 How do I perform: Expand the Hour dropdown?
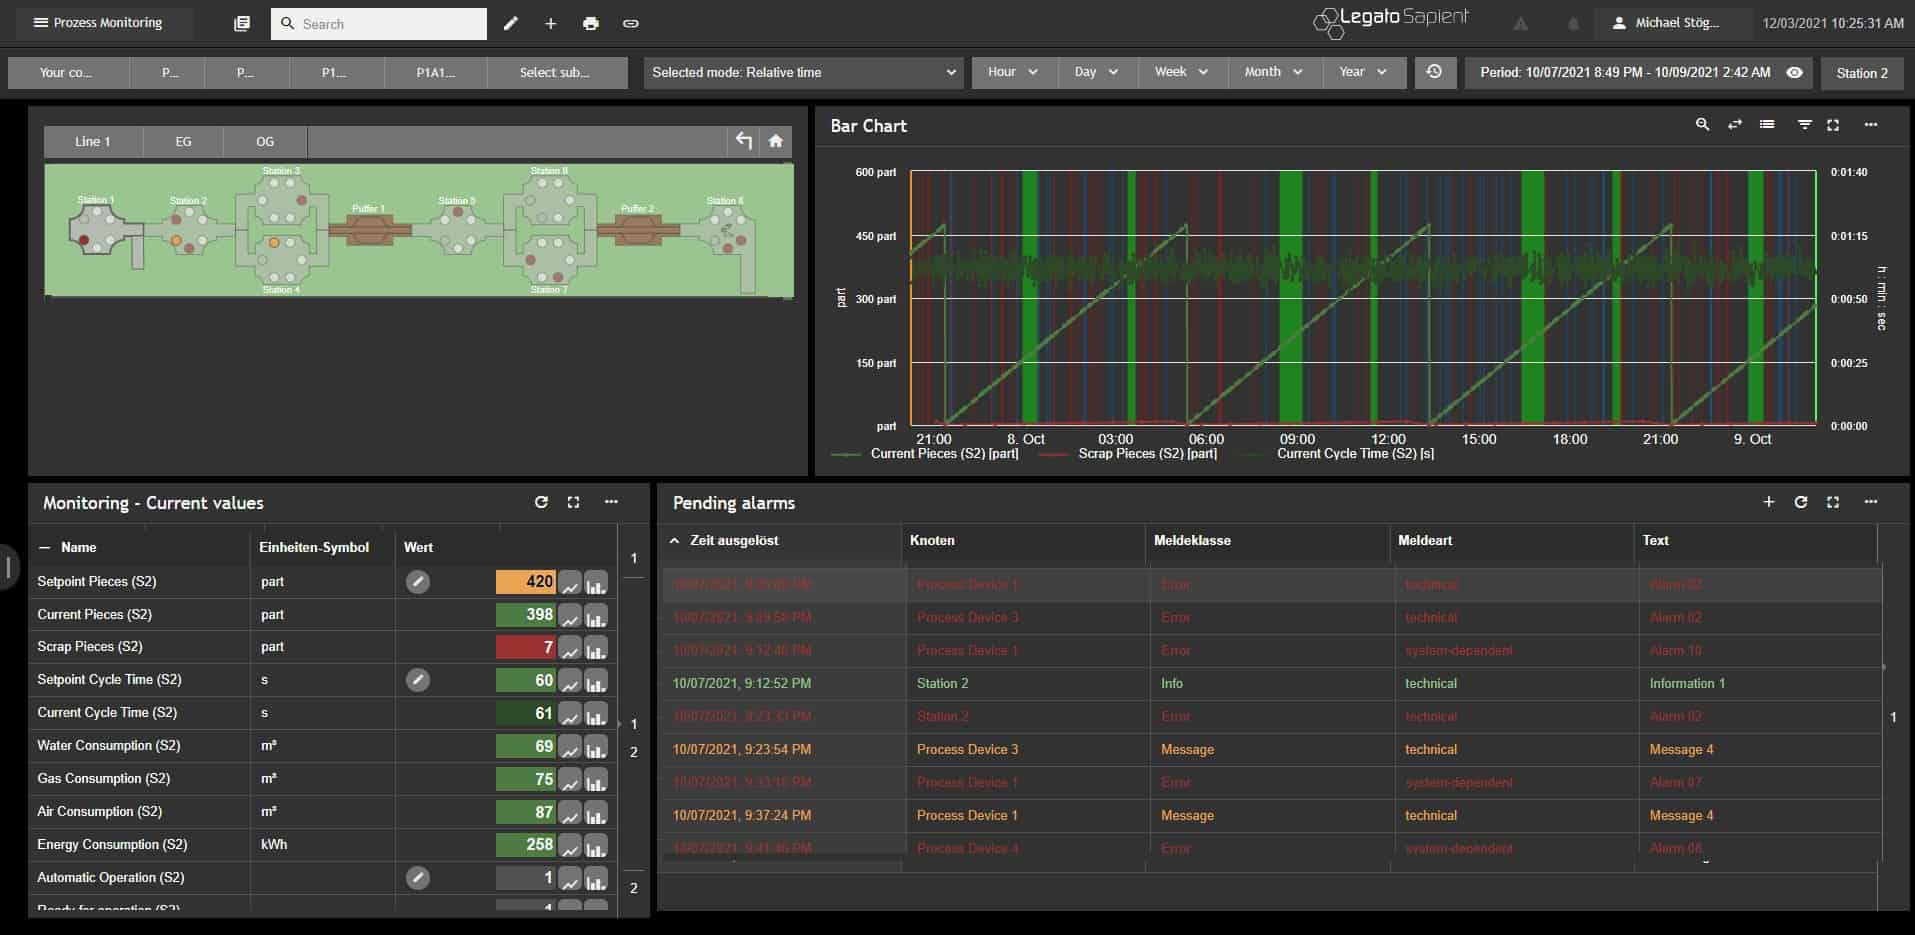point(1013,72)
